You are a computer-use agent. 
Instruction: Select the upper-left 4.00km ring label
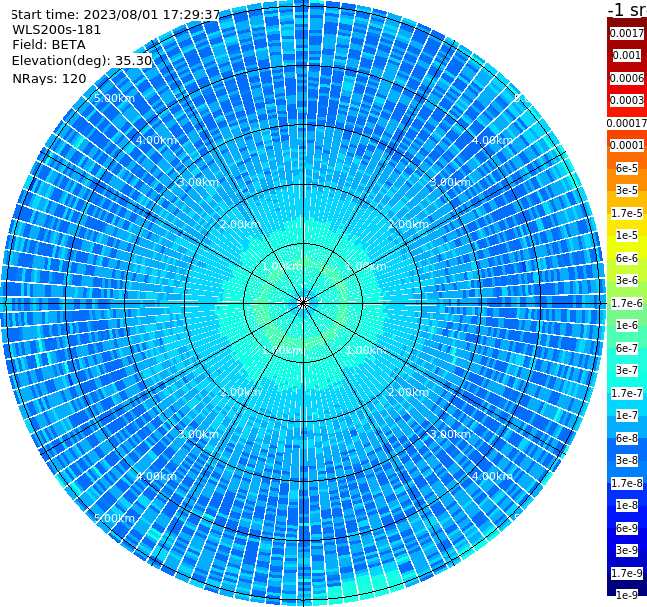pyautogui.click(x=156, y=140)
